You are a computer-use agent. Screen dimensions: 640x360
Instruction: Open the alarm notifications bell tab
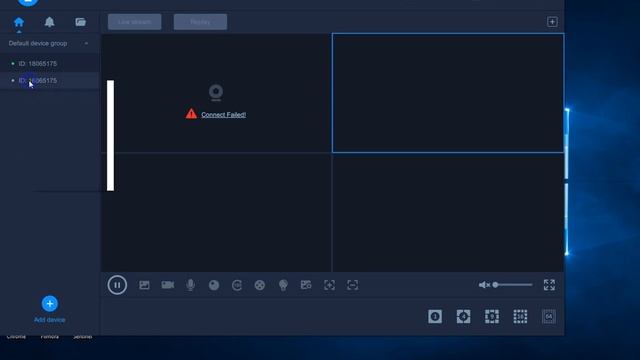(x=49, y=22)
